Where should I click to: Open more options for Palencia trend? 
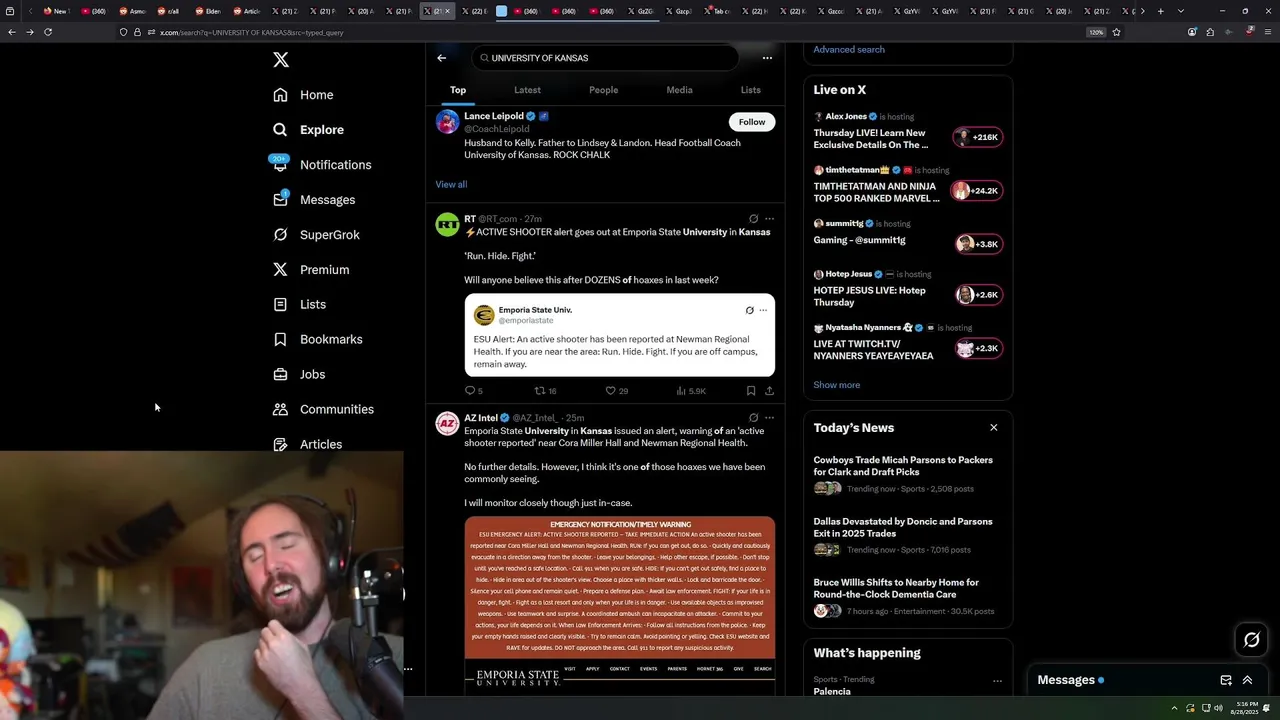coord(997,681)
